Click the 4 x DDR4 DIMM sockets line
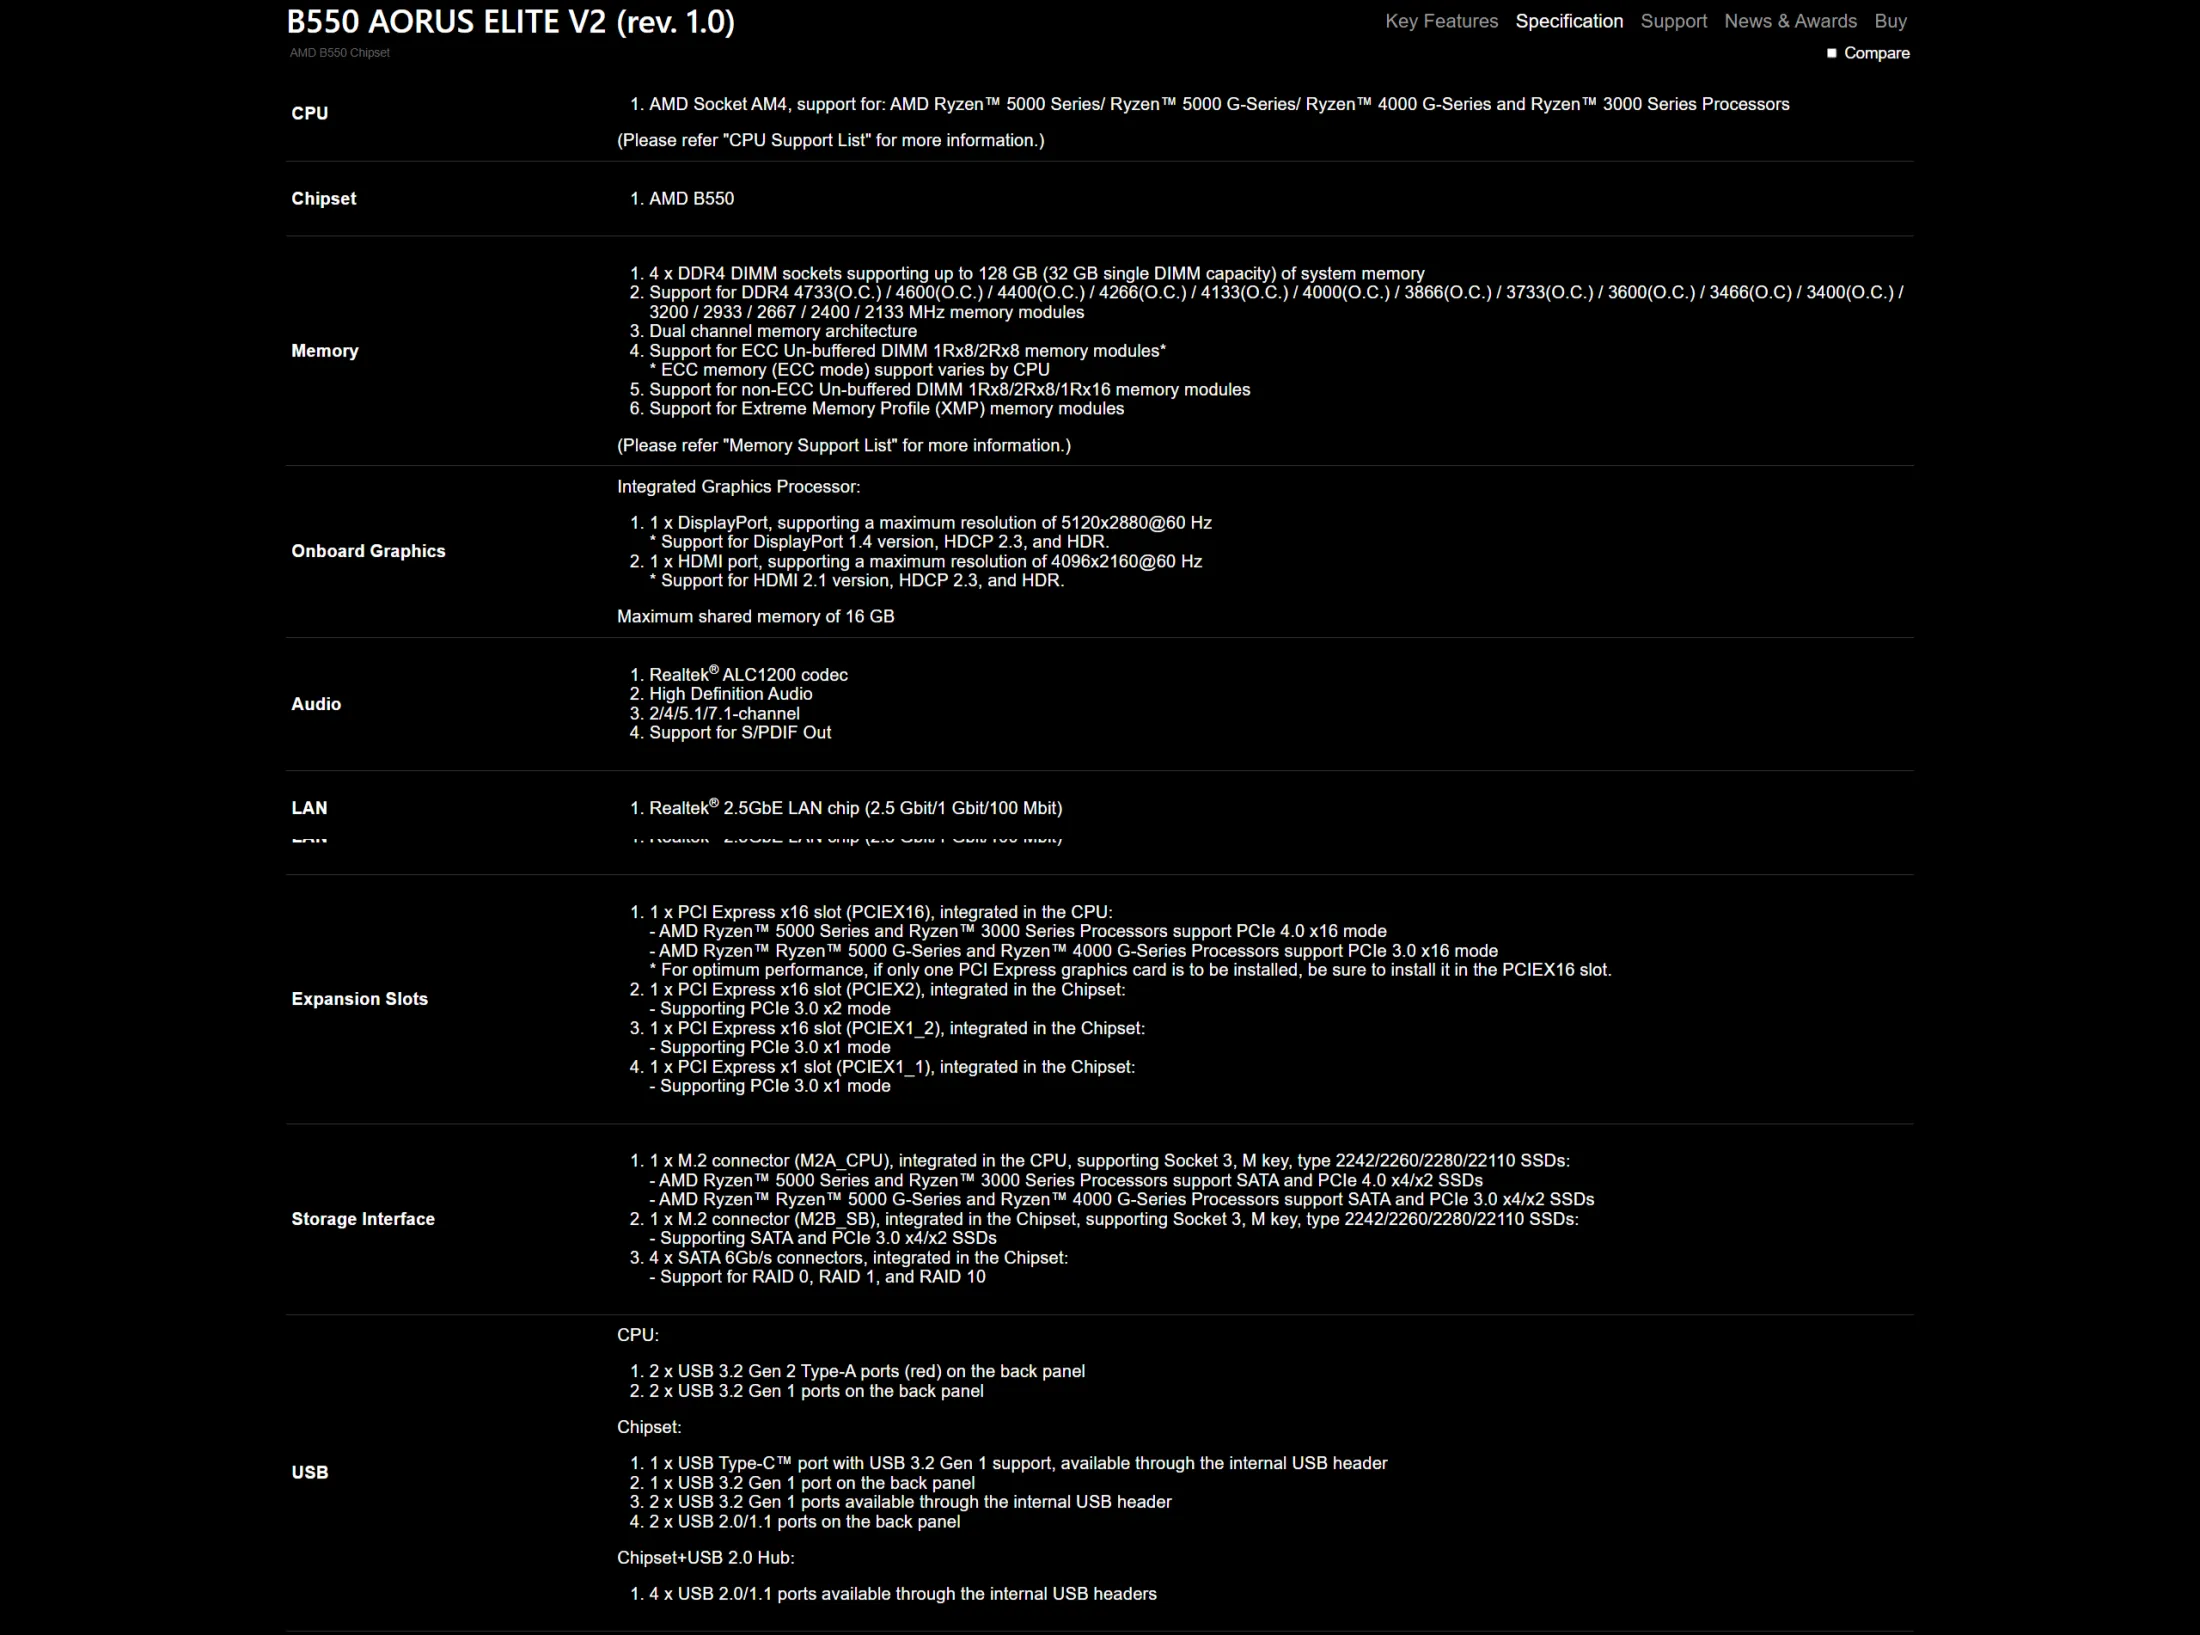Image resolution: width=2200 pixels, height=1635 pixels. (x=1037, y=273)
